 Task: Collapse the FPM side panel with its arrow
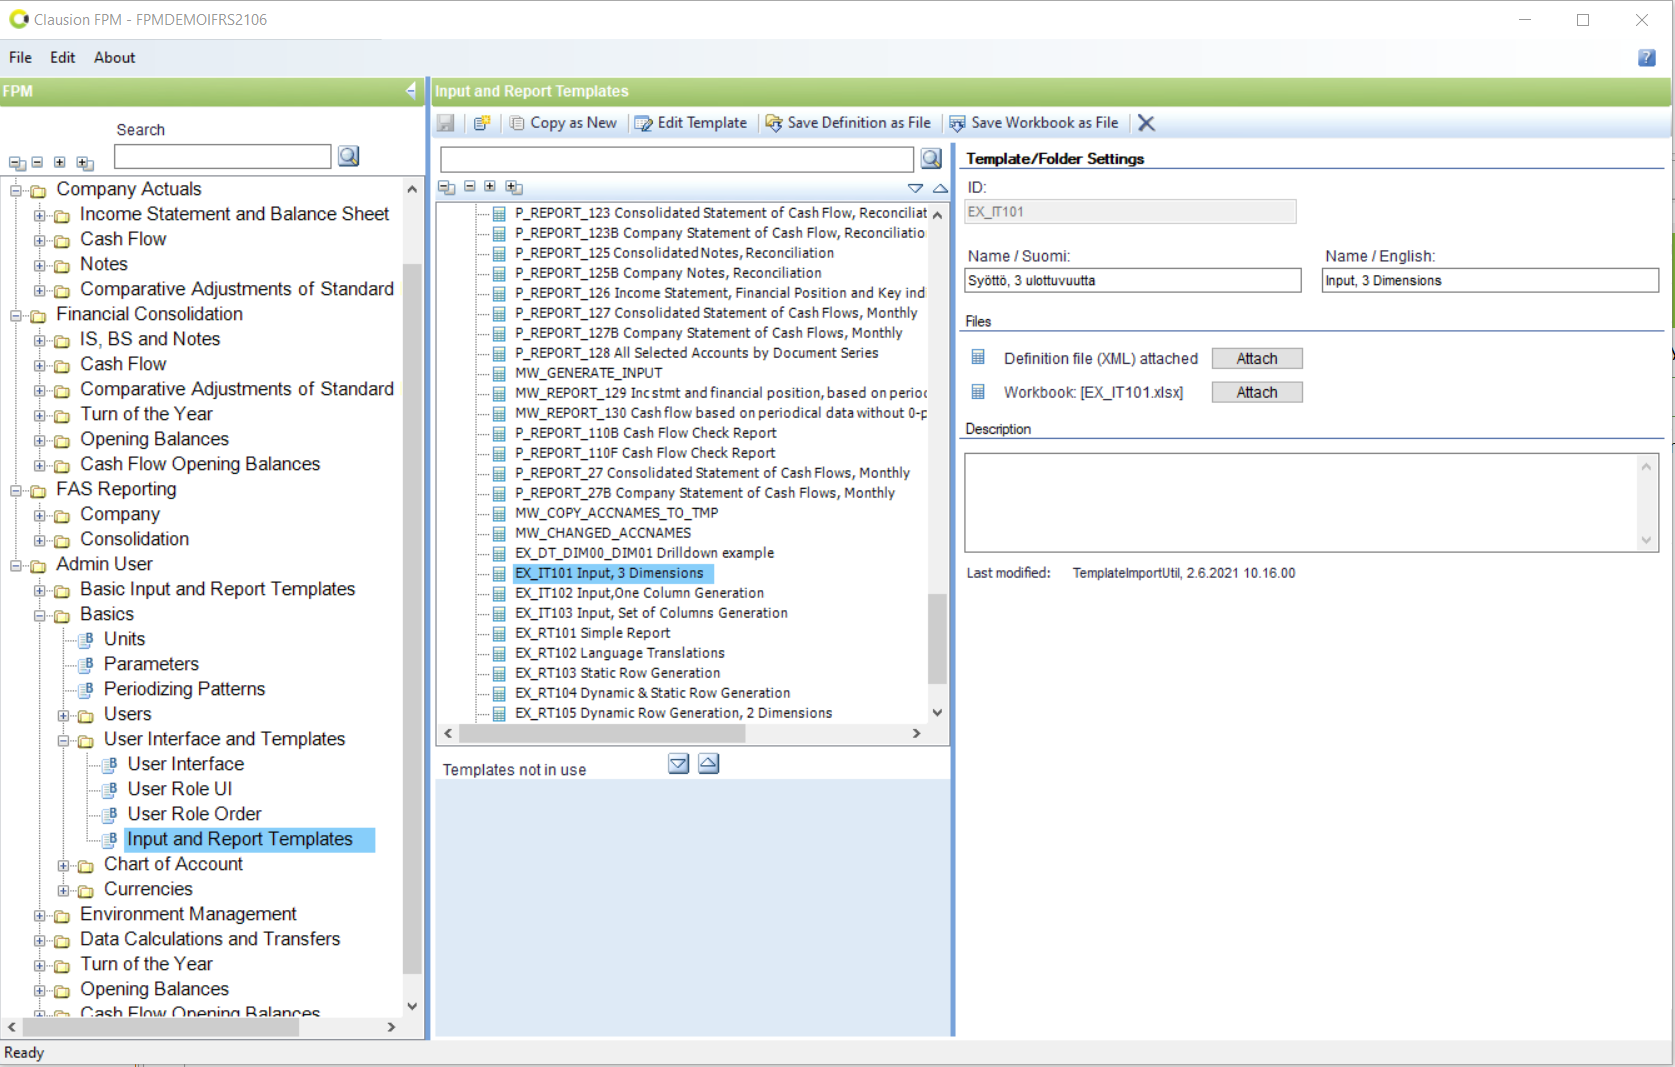coord(411,91)
